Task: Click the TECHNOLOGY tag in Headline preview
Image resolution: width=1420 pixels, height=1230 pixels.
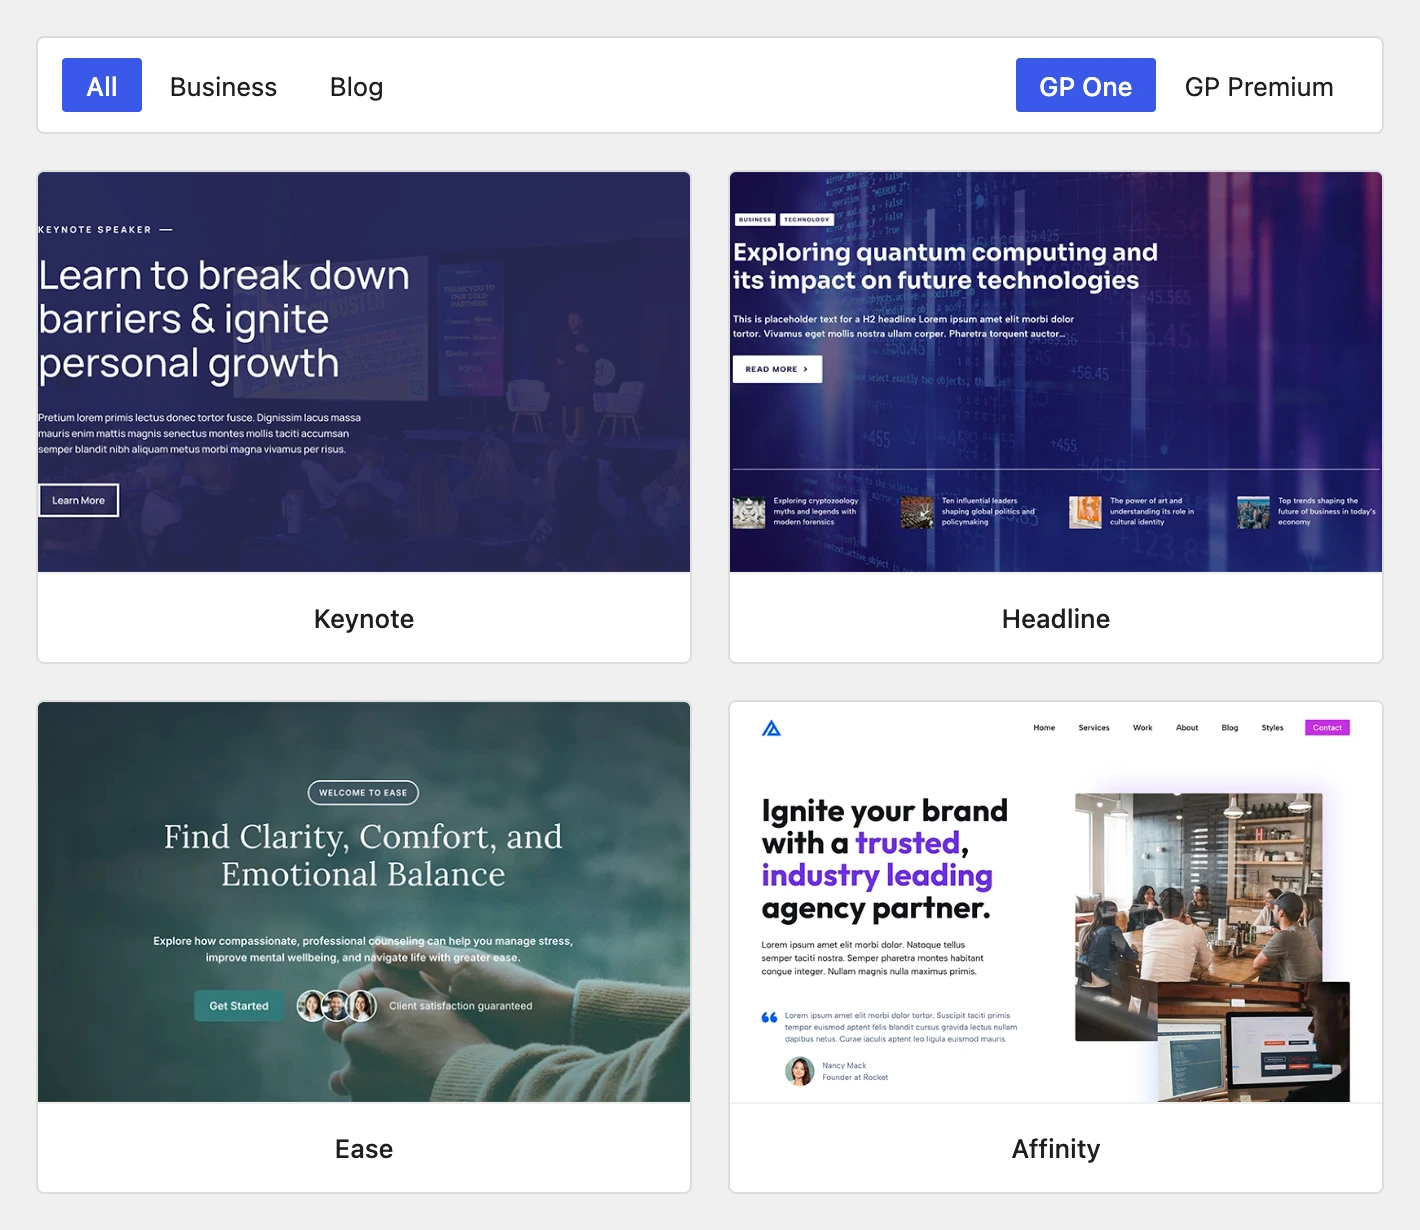Action: click(806, 219)
